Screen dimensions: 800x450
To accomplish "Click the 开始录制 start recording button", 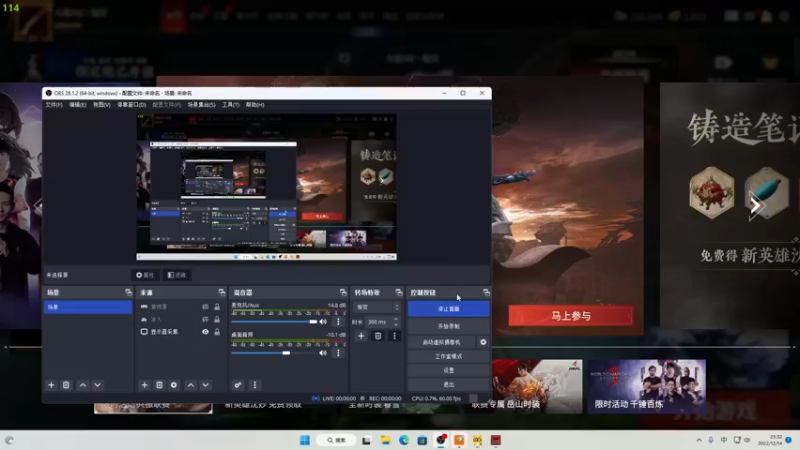I will tap(448, 326).
